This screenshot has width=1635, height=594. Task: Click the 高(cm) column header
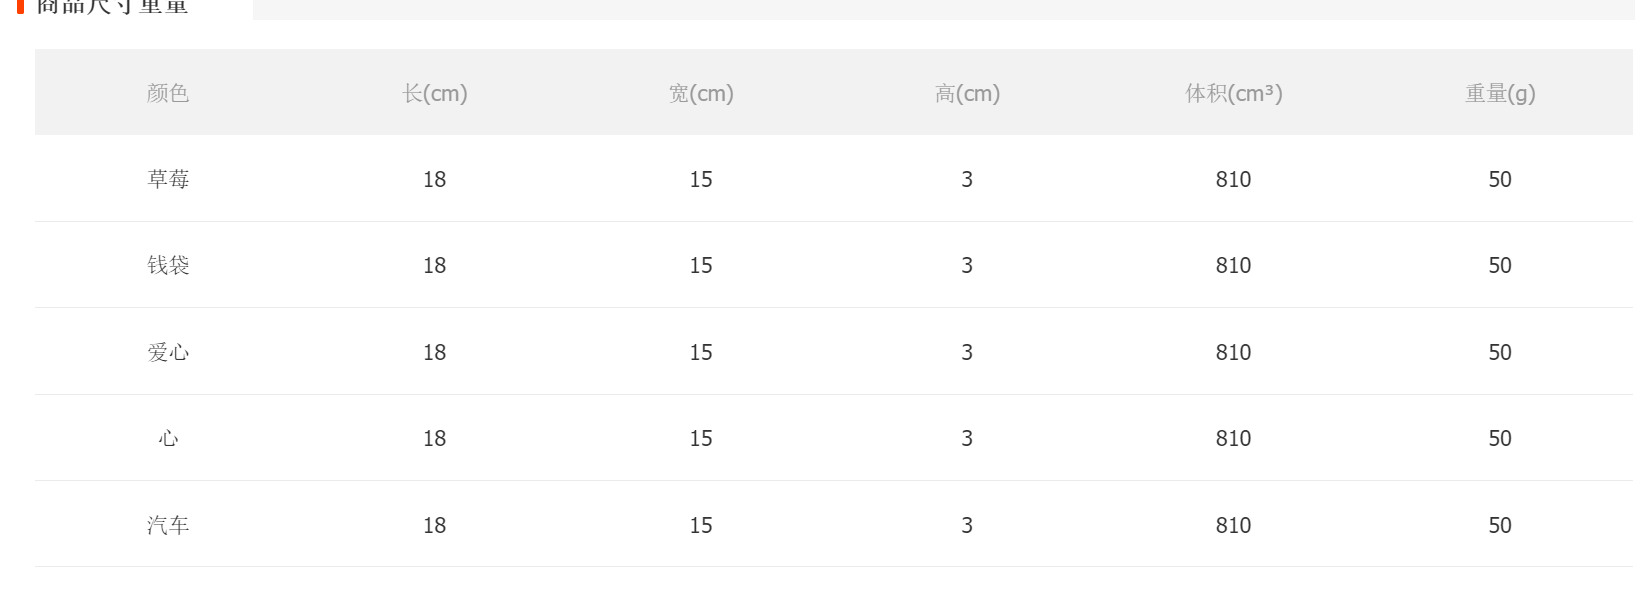pos(967,93)
